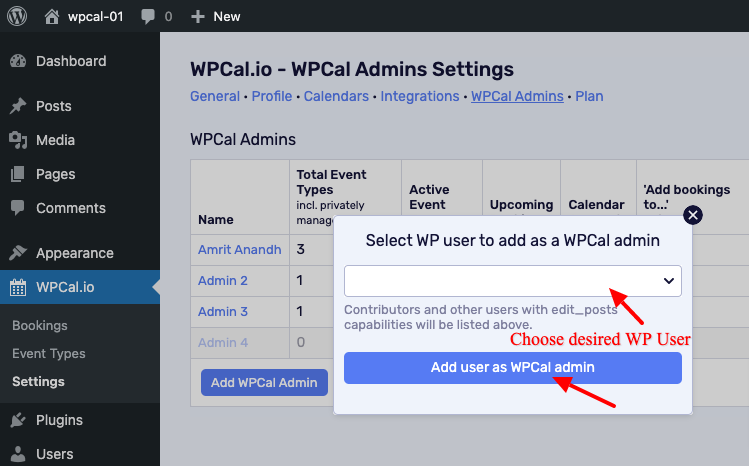Click the plus New icon

pos(197,17)
